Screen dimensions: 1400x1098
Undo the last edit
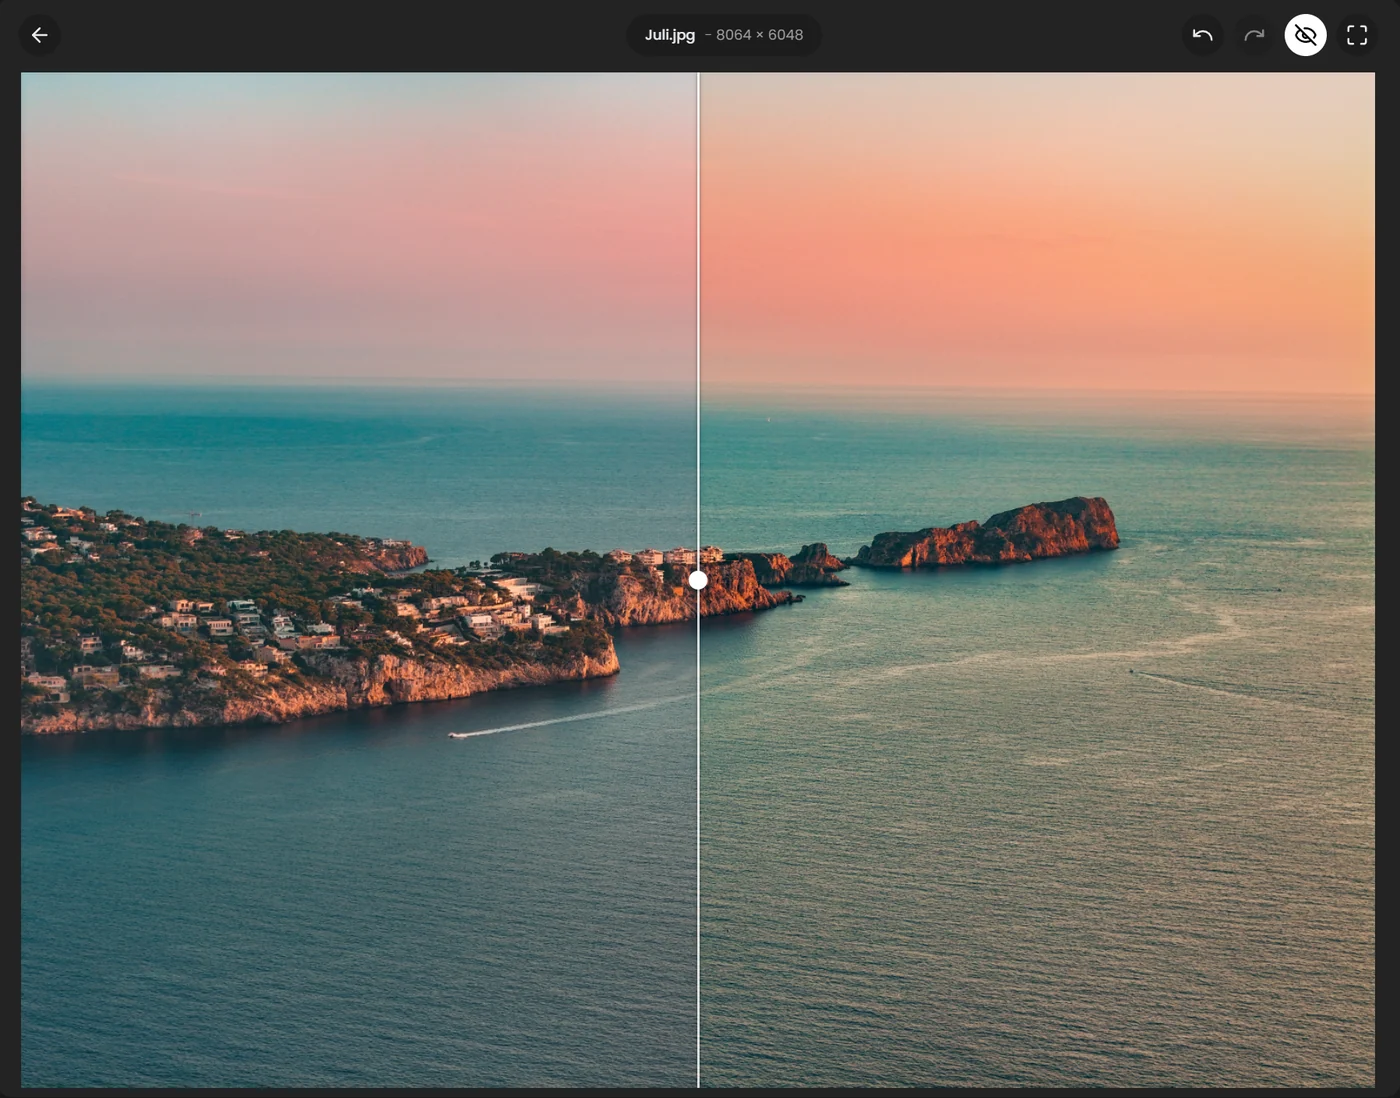(1203, 35)
